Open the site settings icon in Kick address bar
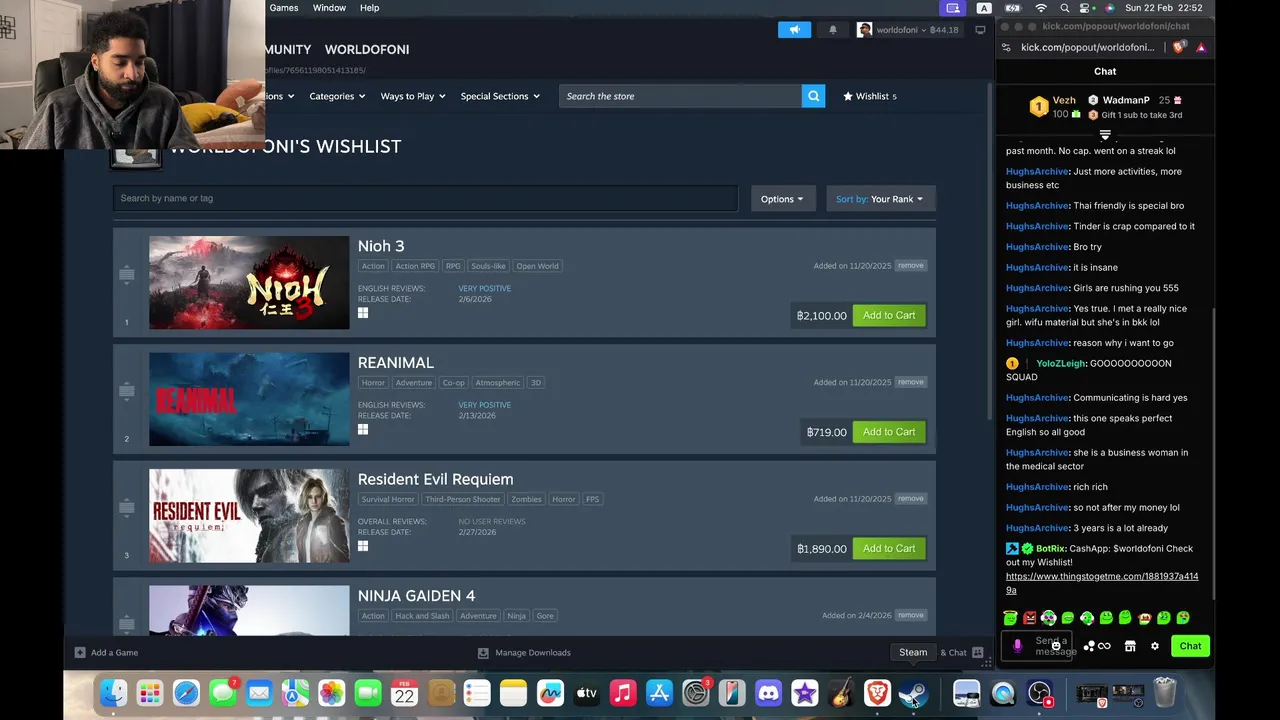This screenshot has height=720, width=1280. (1006, 47)
